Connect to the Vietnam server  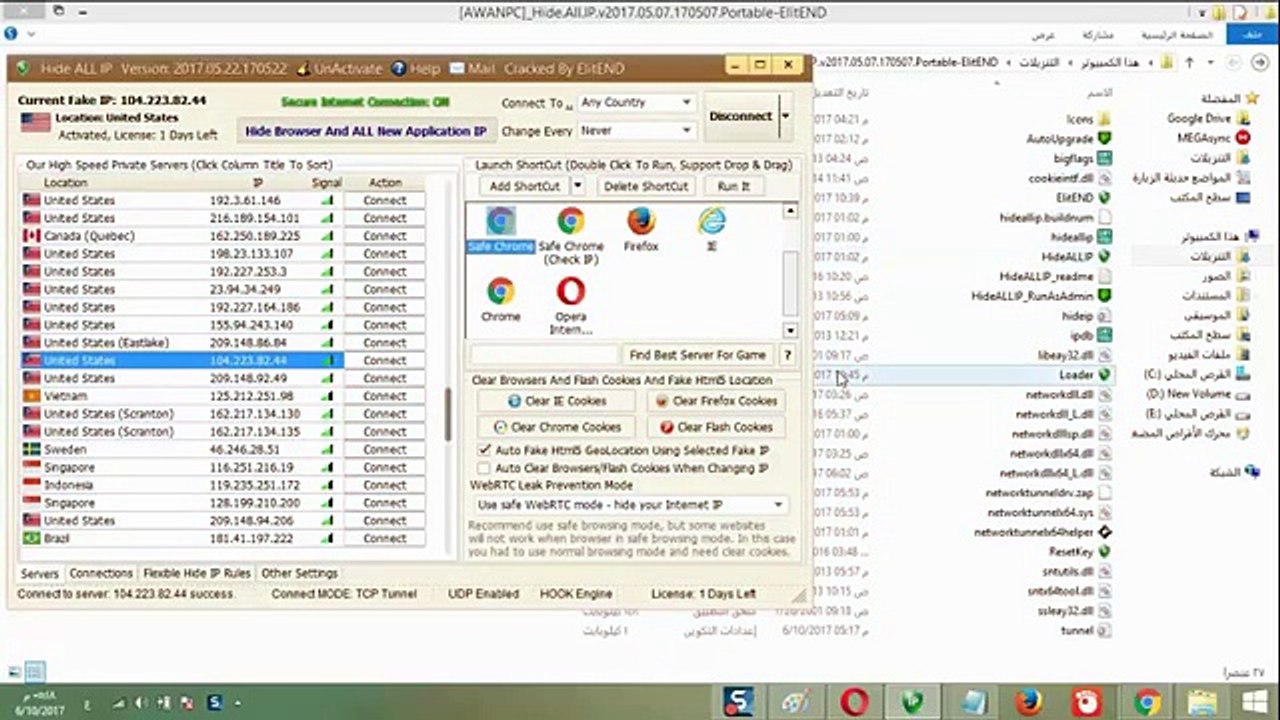(x=384, y=396)
